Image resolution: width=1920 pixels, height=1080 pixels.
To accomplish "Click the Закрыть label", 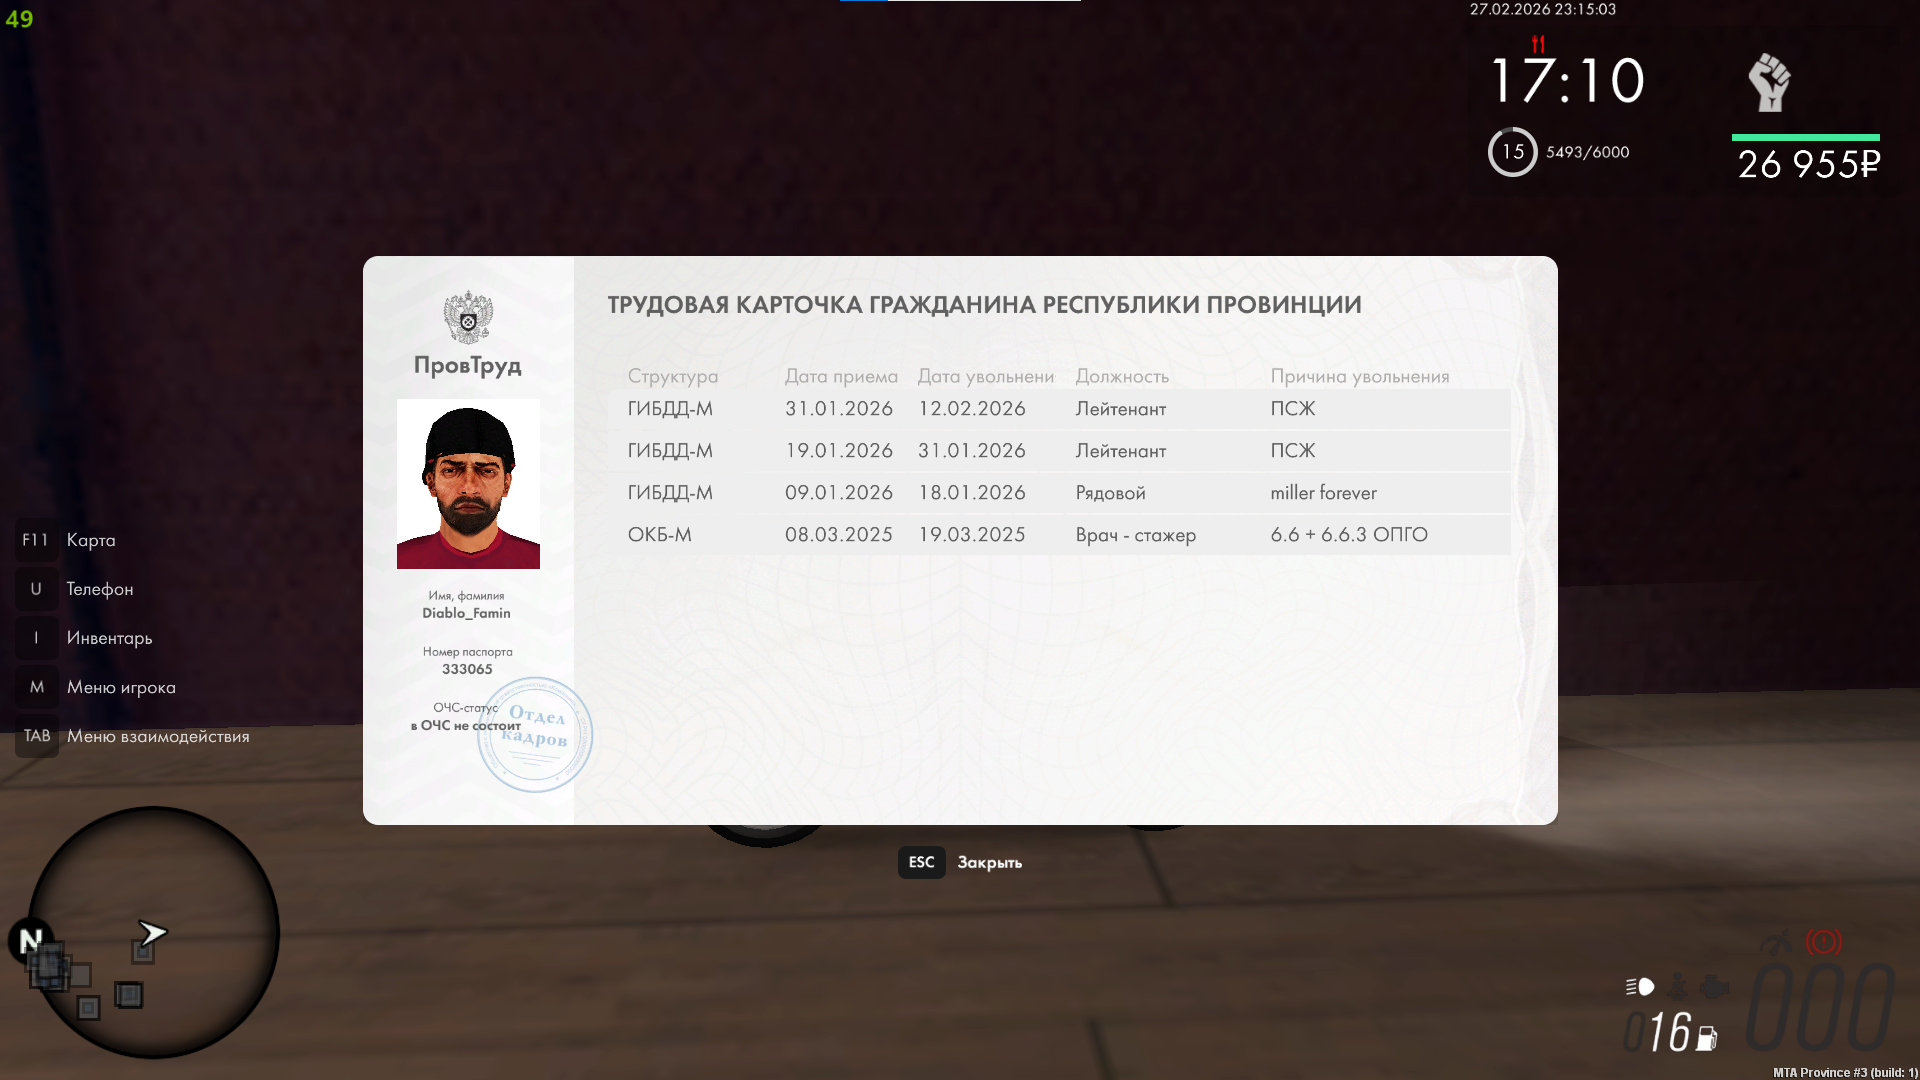I will pos(989,862).
